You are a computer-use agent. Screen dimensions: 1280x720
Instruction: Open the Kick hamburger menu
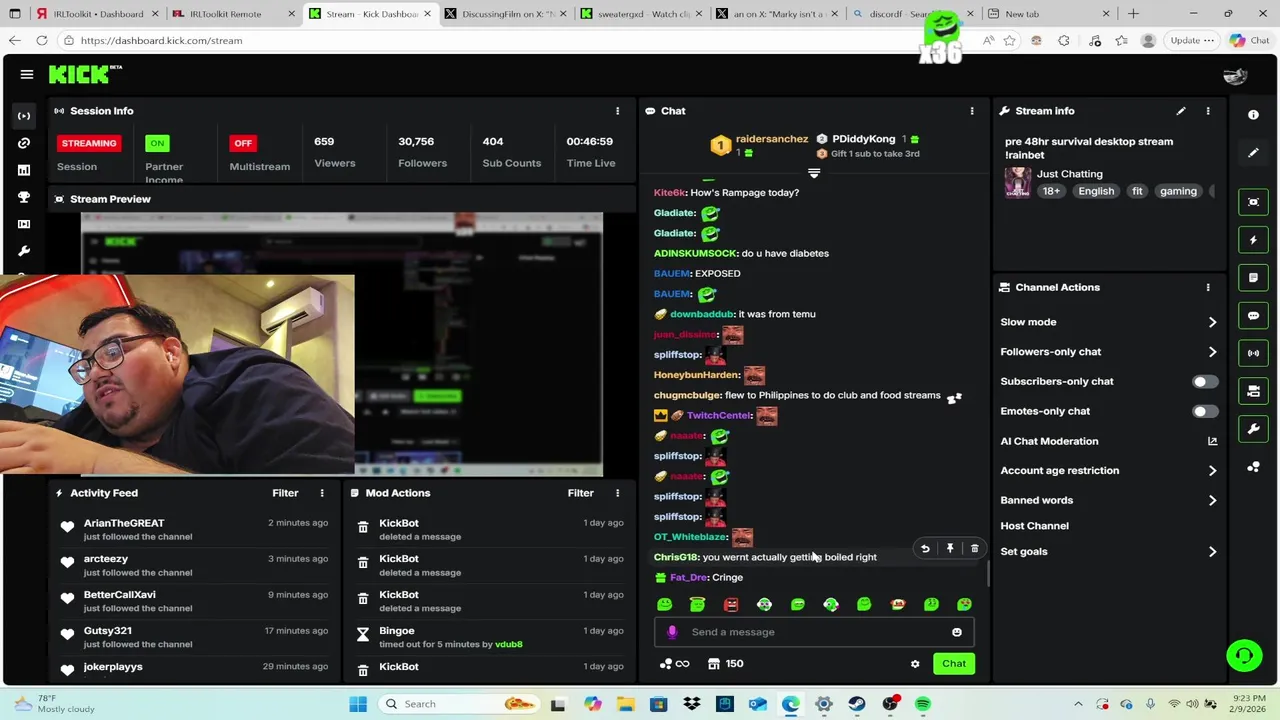[x=27, y=74]
